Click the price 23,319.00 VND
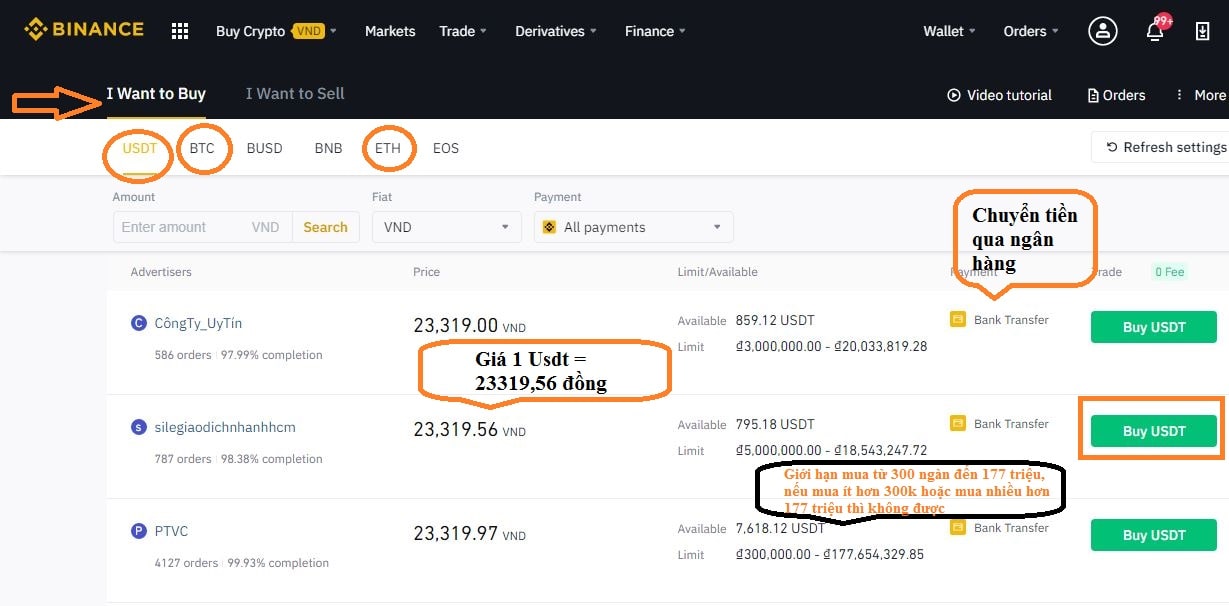Screen dimensions: 1229x606 click(x=469, y=325)
